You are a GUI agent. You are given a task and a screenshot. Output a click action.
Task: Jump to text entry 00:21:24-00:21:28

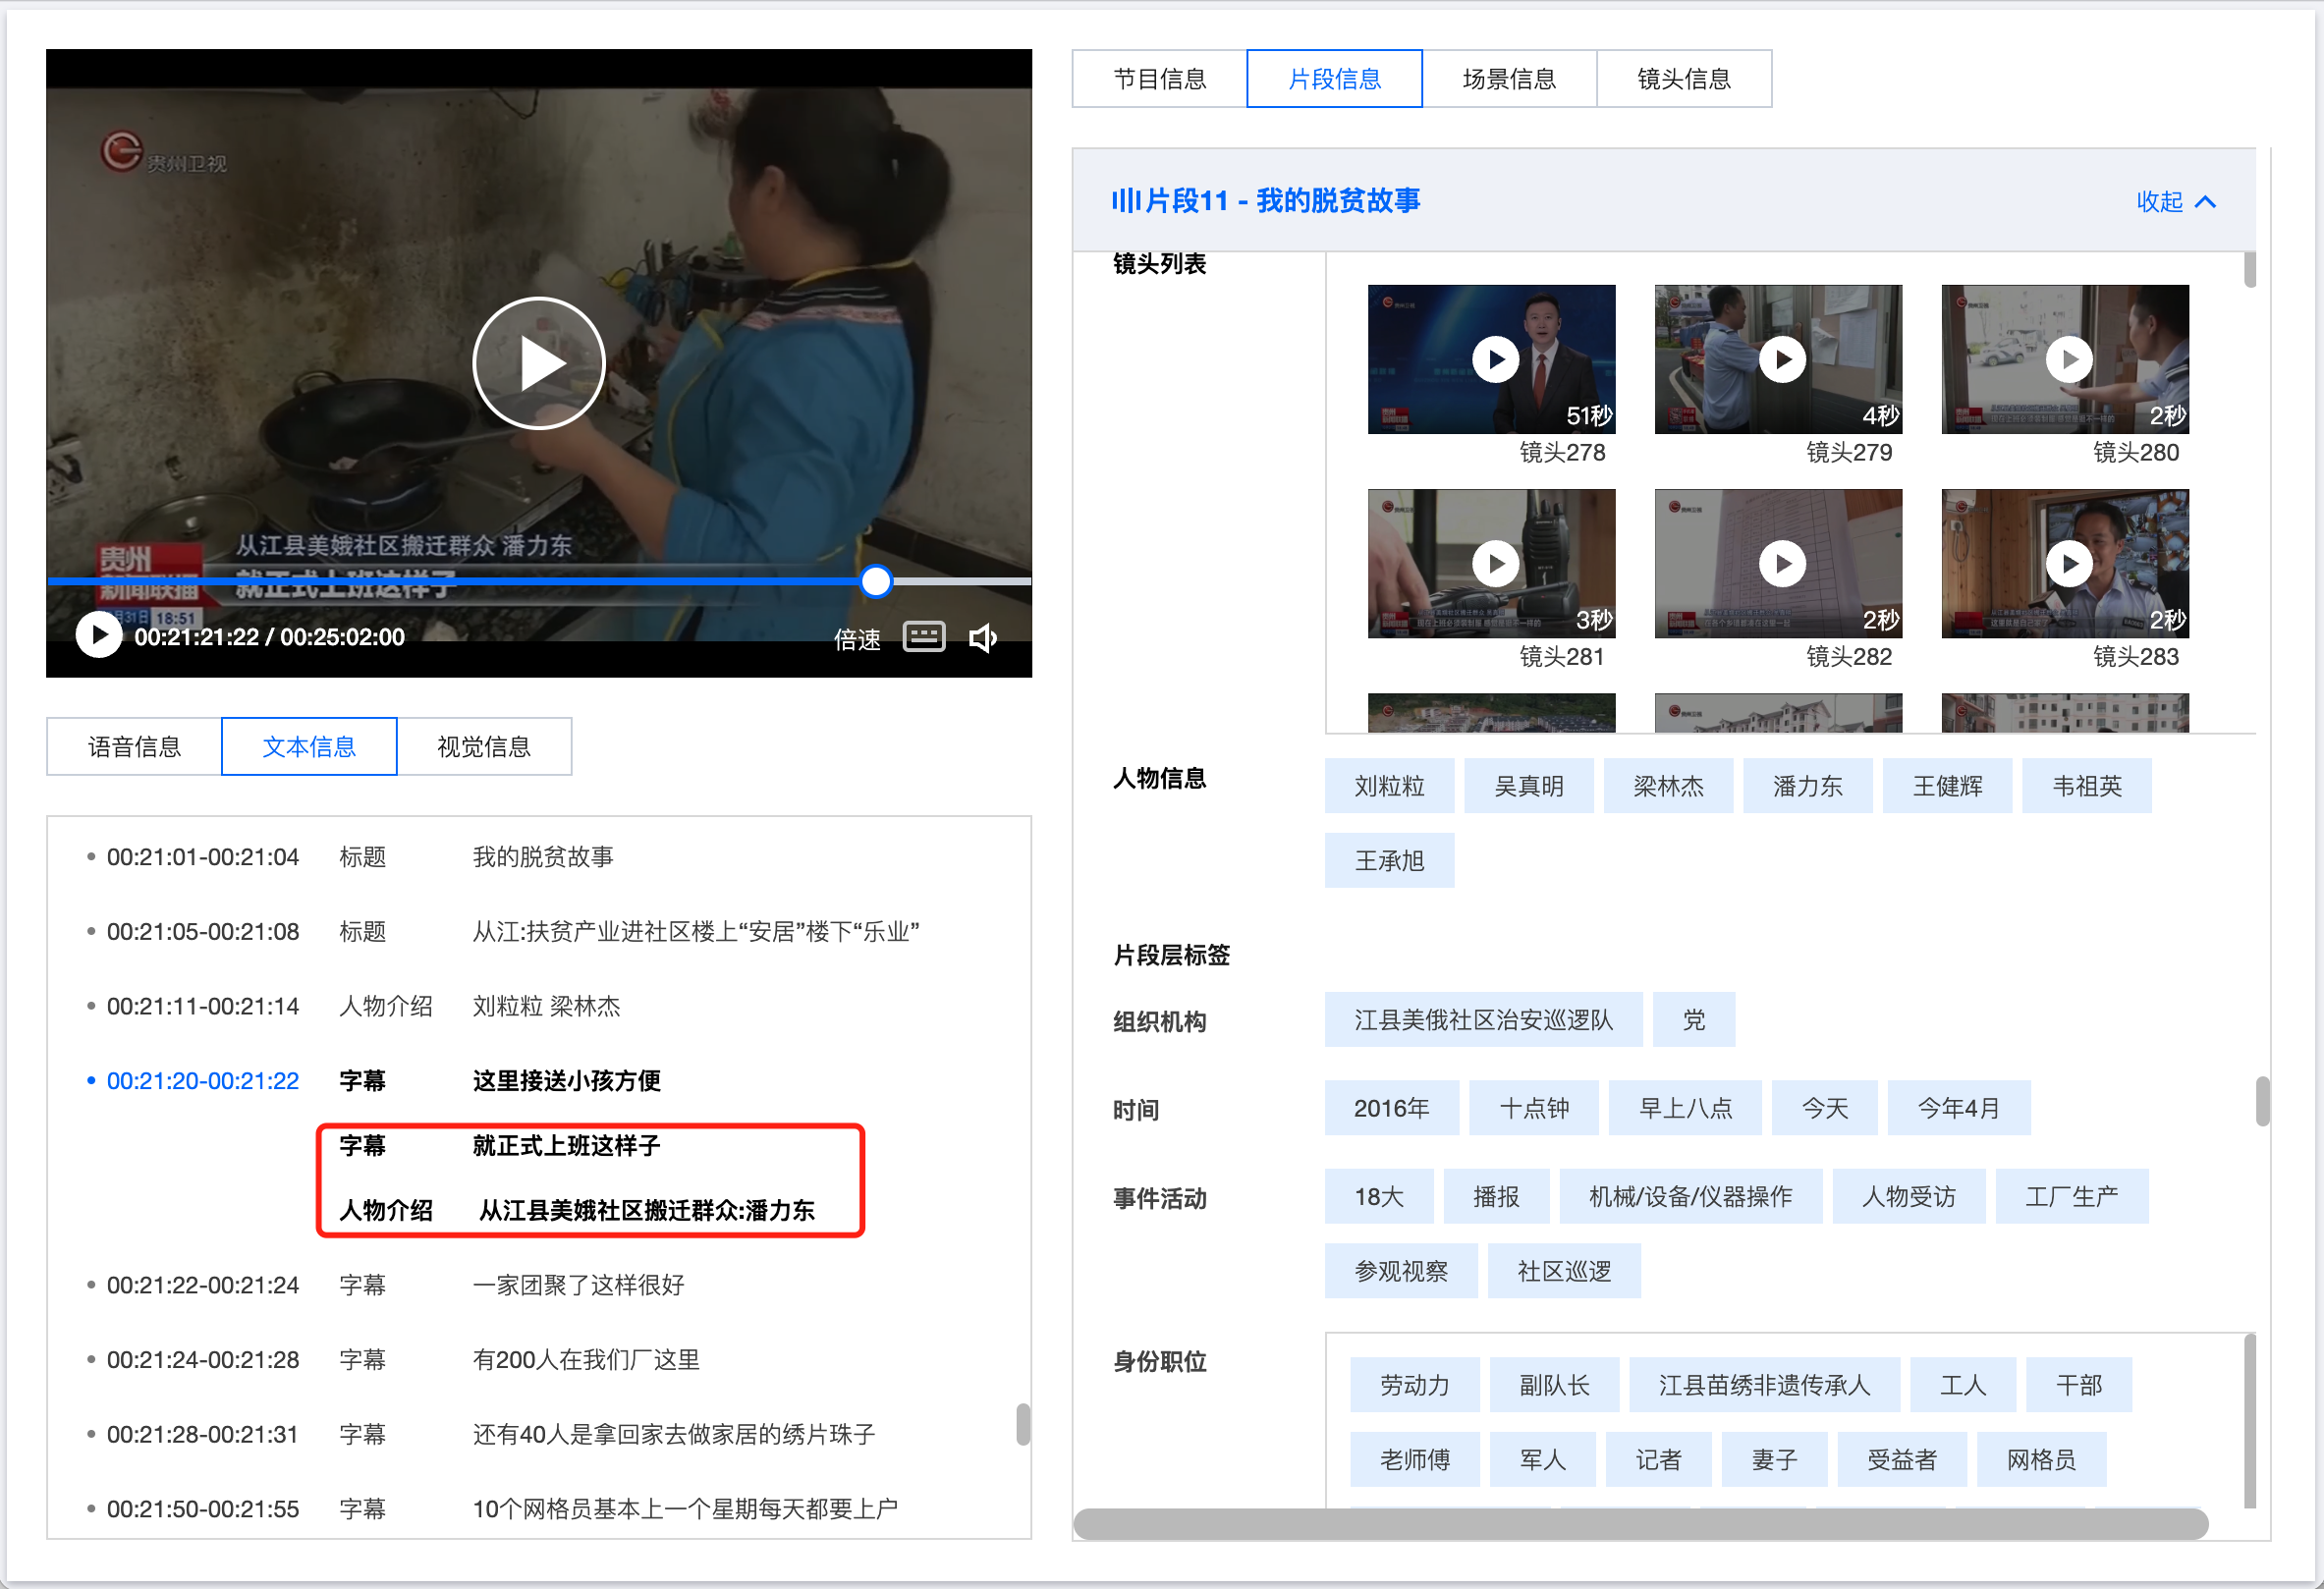(203, 1360)
